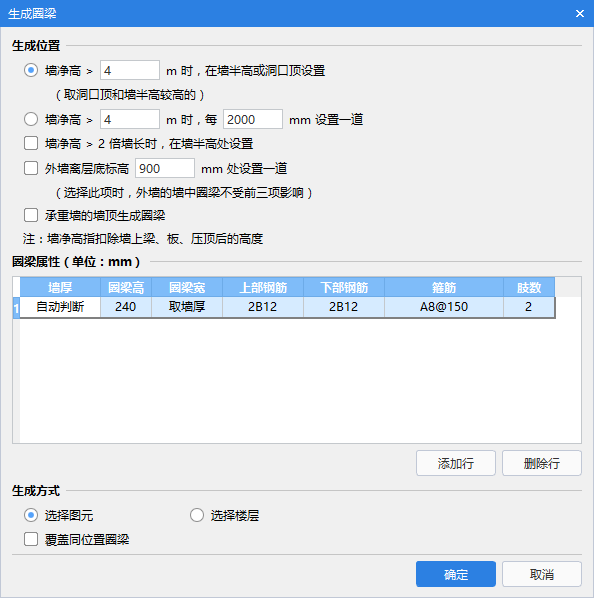Click the 圈梁高 column header
The height and width of the screenshot is (598, 594).
126,287
